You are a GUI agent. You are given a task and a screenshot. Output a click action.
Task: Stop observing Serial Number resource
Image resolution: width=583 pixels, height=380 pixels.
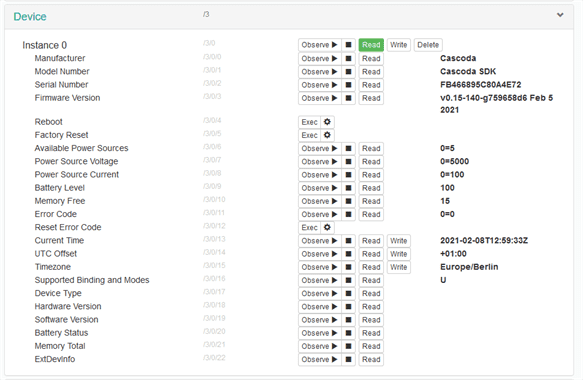[348, 85]
